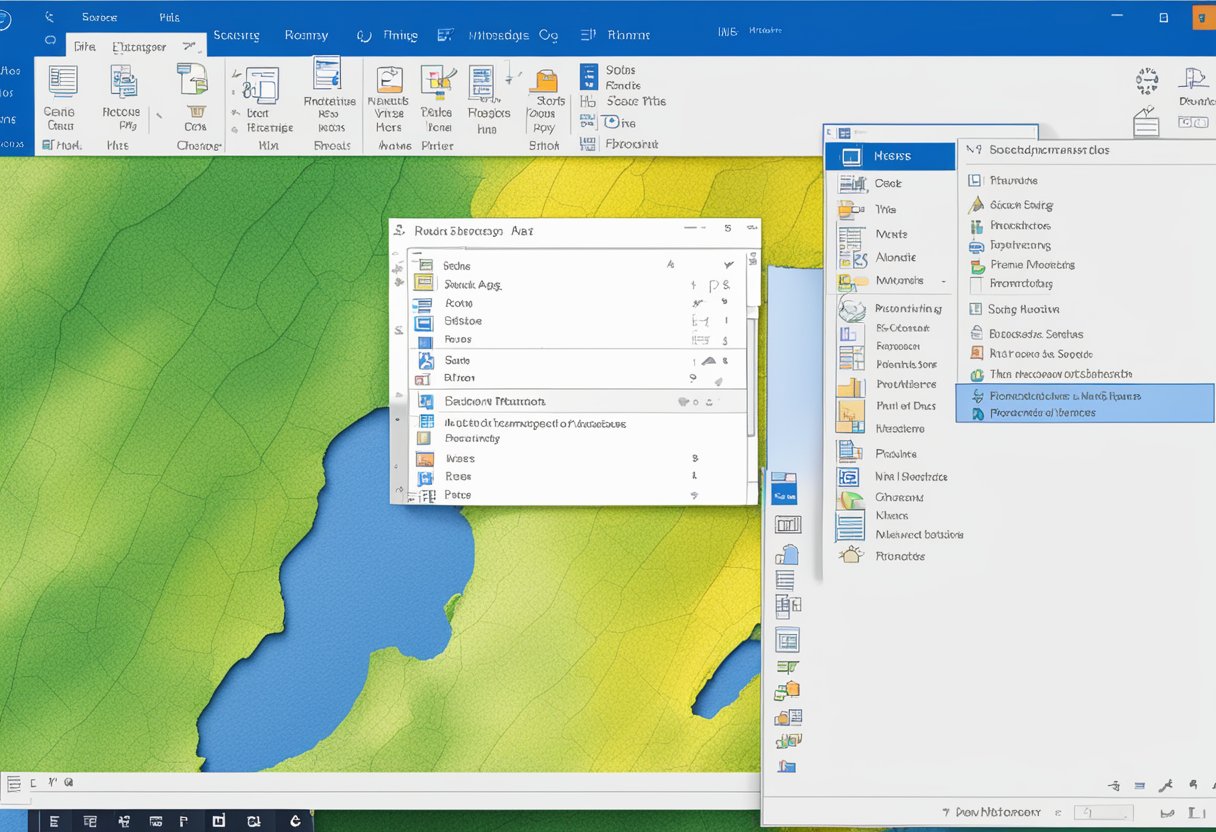
Task: Select the yellow triangle icon in the submenu
Action: (x=976, y=205)
